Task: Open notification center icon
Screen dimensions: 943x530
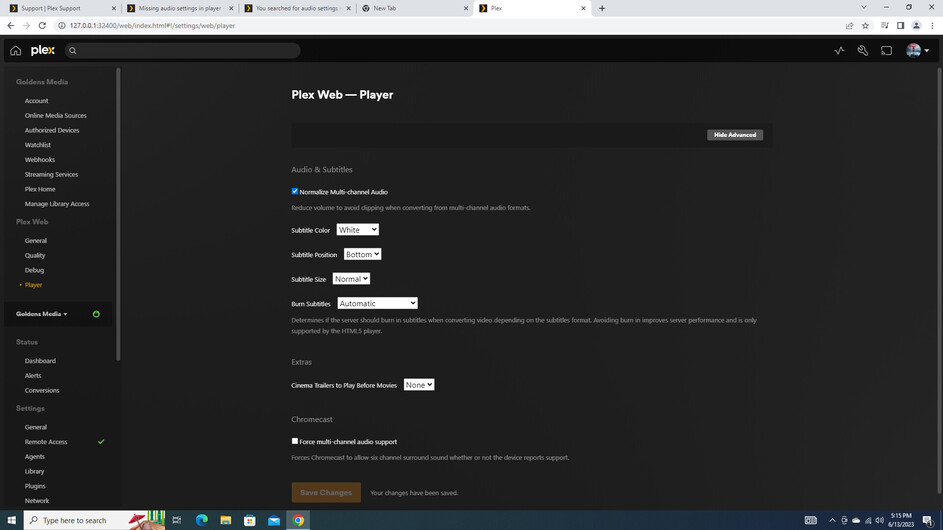Action: (929, 520)
